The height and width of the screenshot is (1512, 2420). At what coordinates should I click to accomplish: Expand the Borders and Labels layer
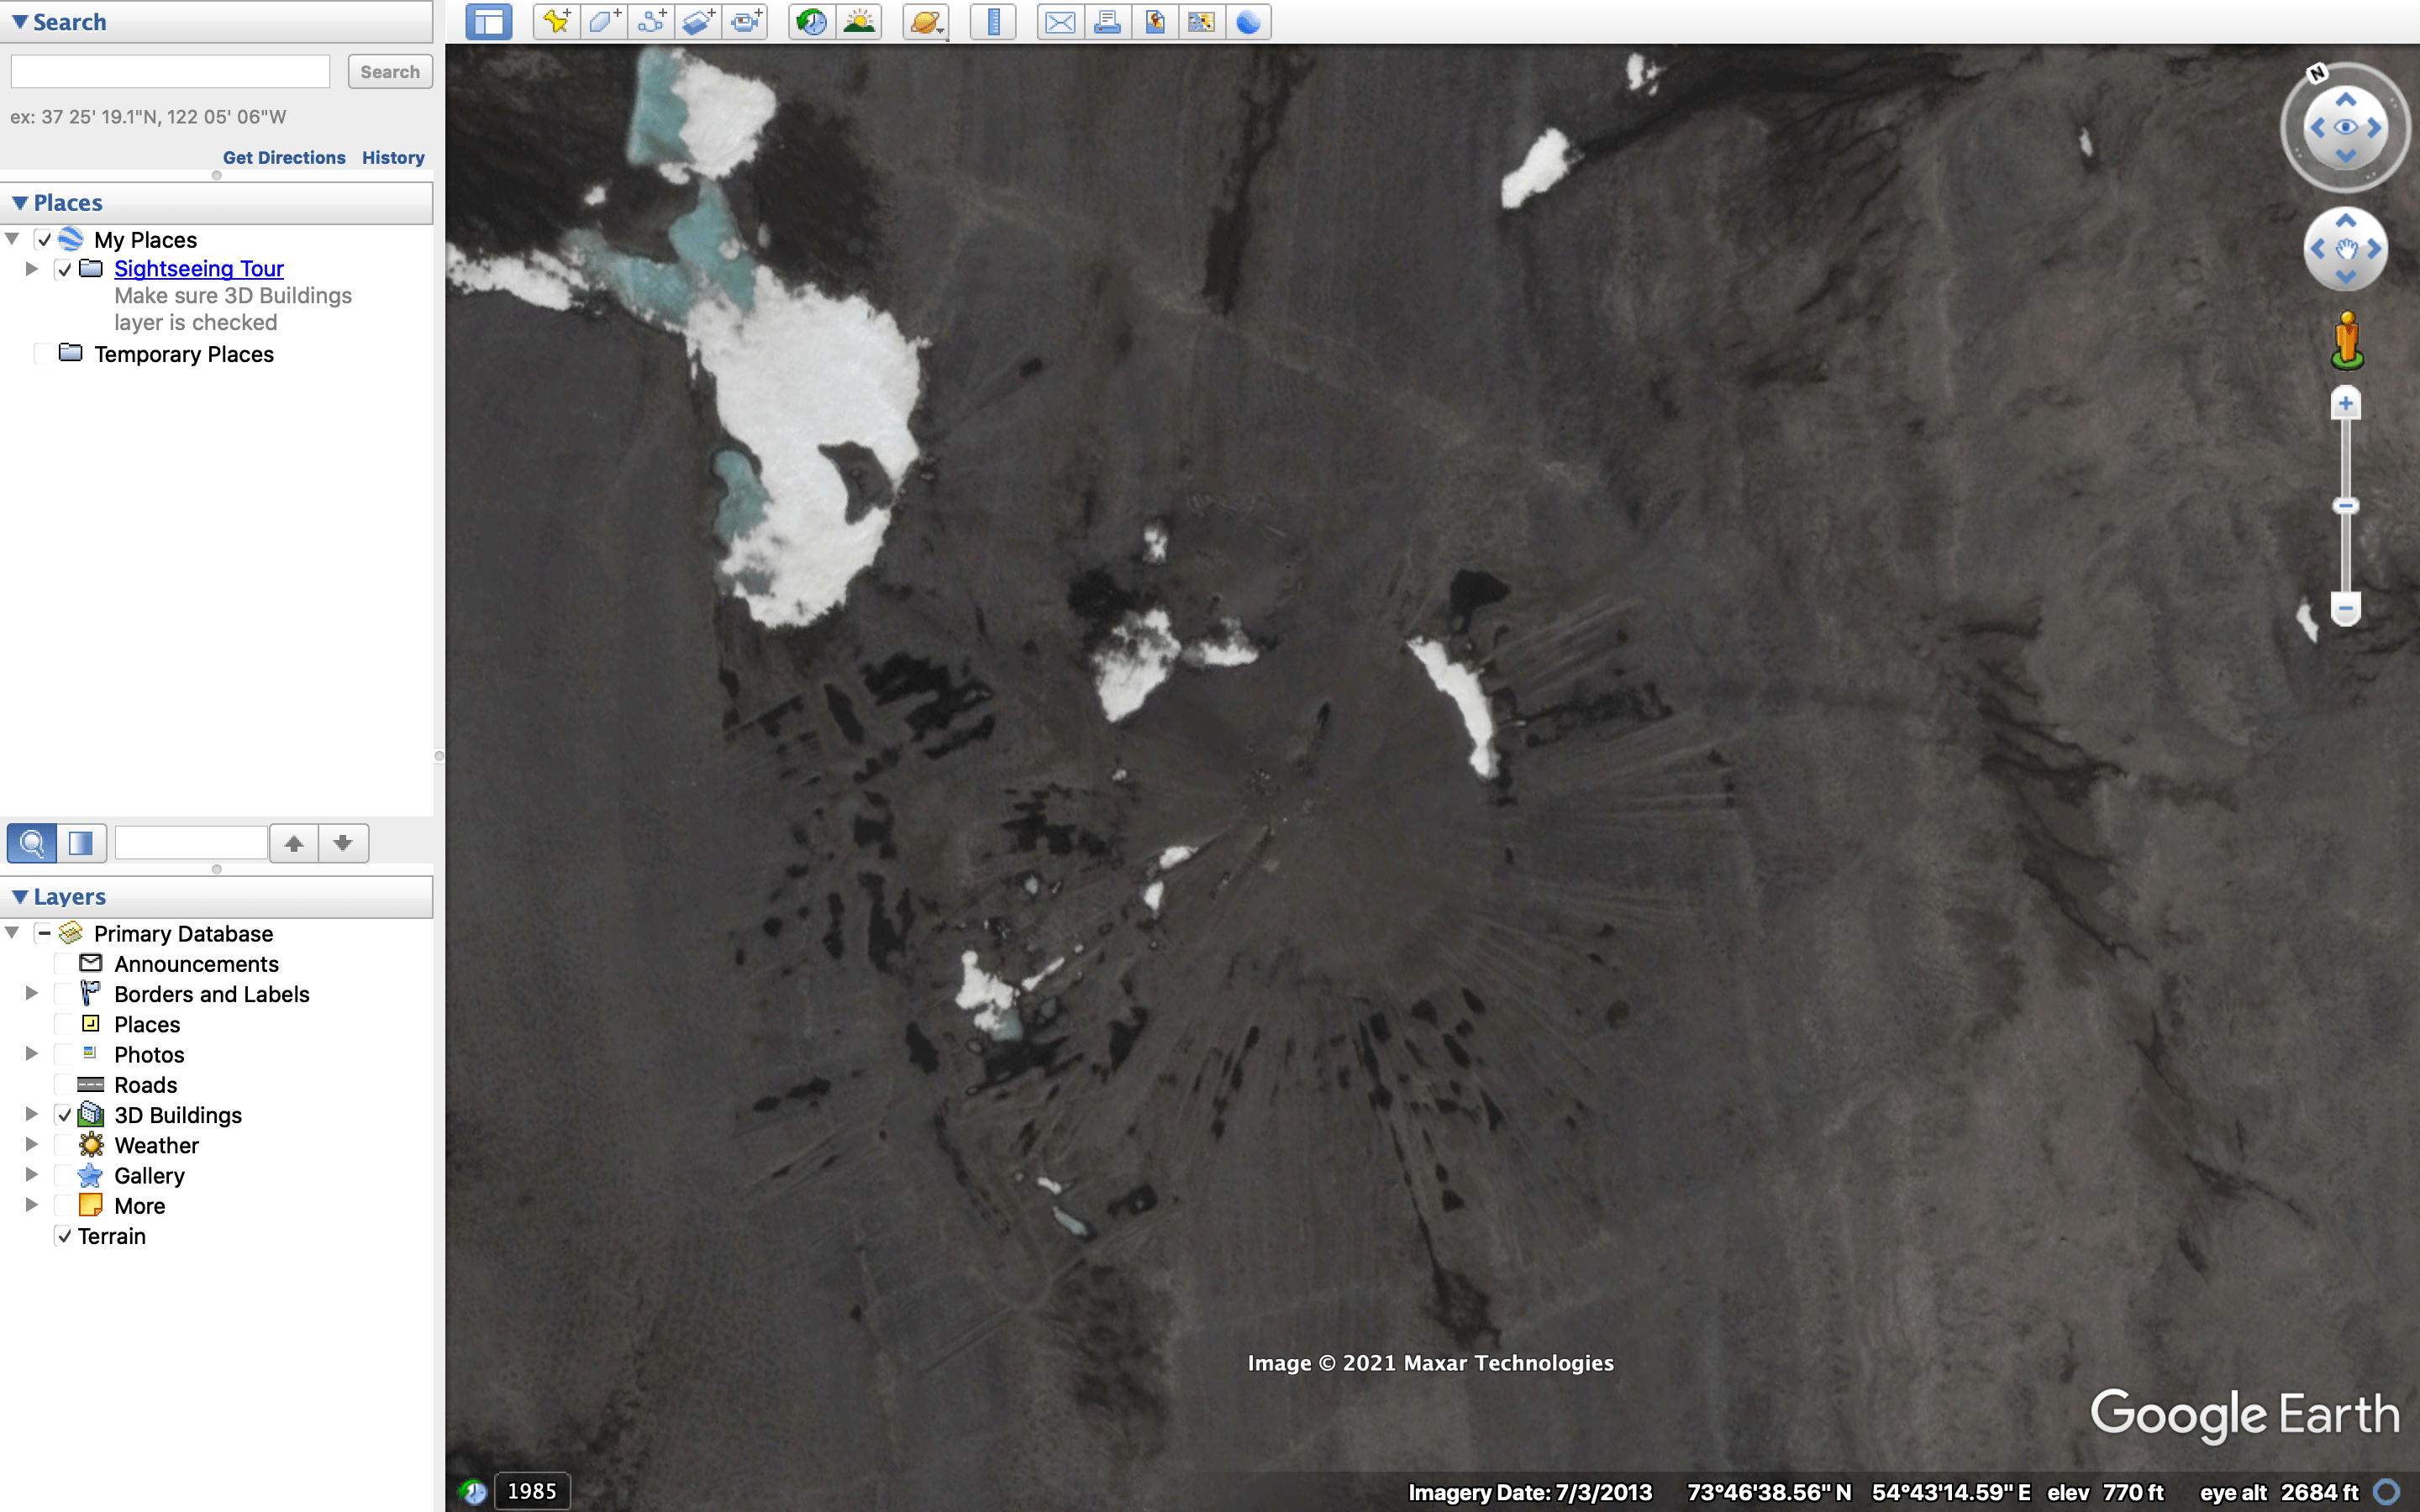(31, 994)
